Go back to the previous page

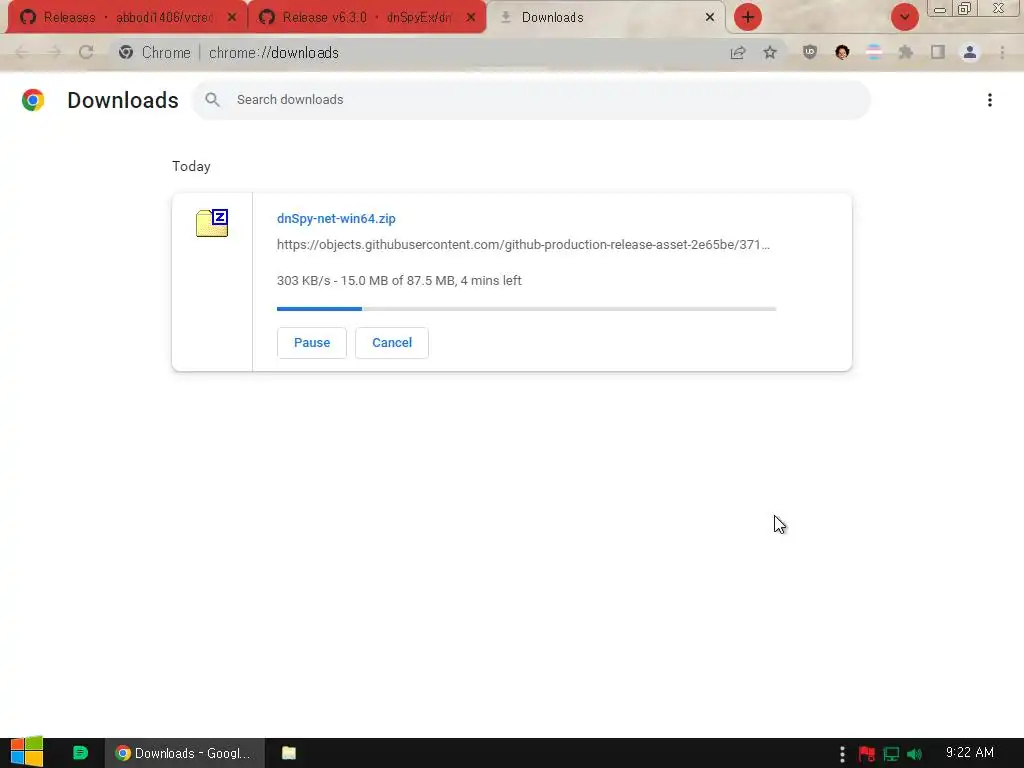(22, 52)
